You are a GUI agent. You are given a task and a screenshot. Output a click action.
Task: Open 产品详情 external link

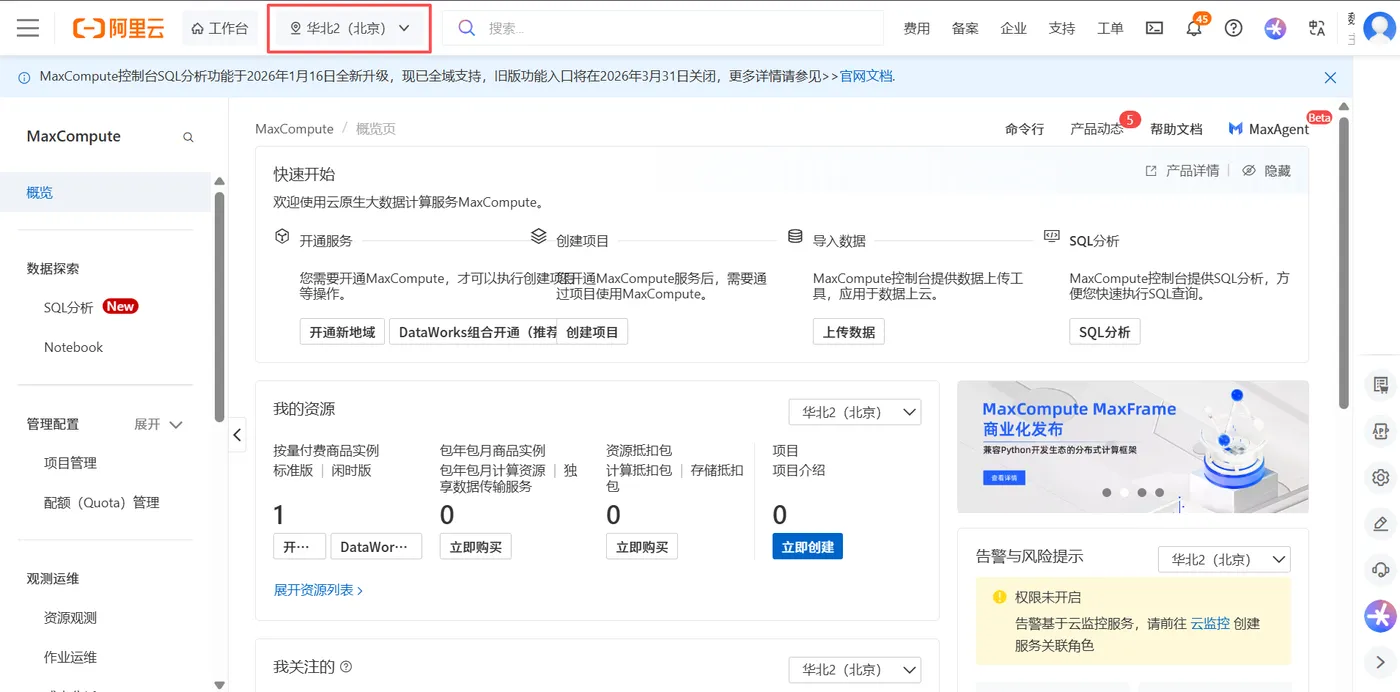pos(1183,171)
